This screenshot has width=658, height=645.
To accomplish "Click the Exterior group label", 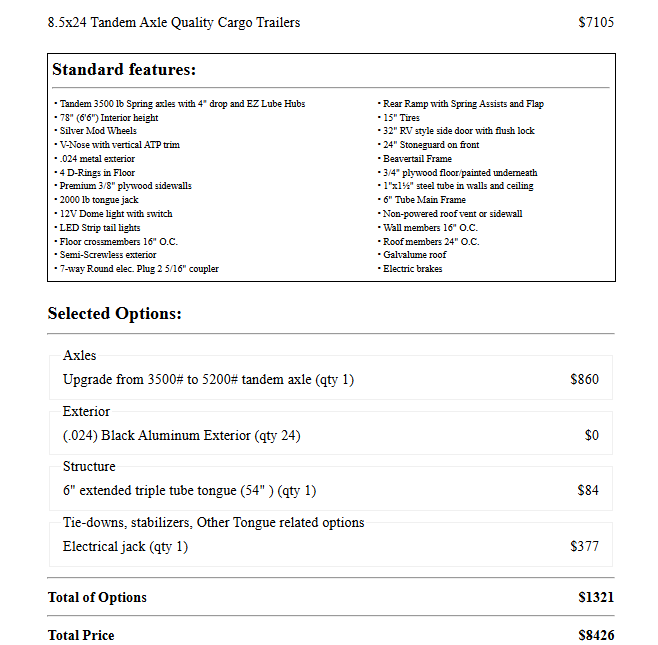I will point(86,412).
